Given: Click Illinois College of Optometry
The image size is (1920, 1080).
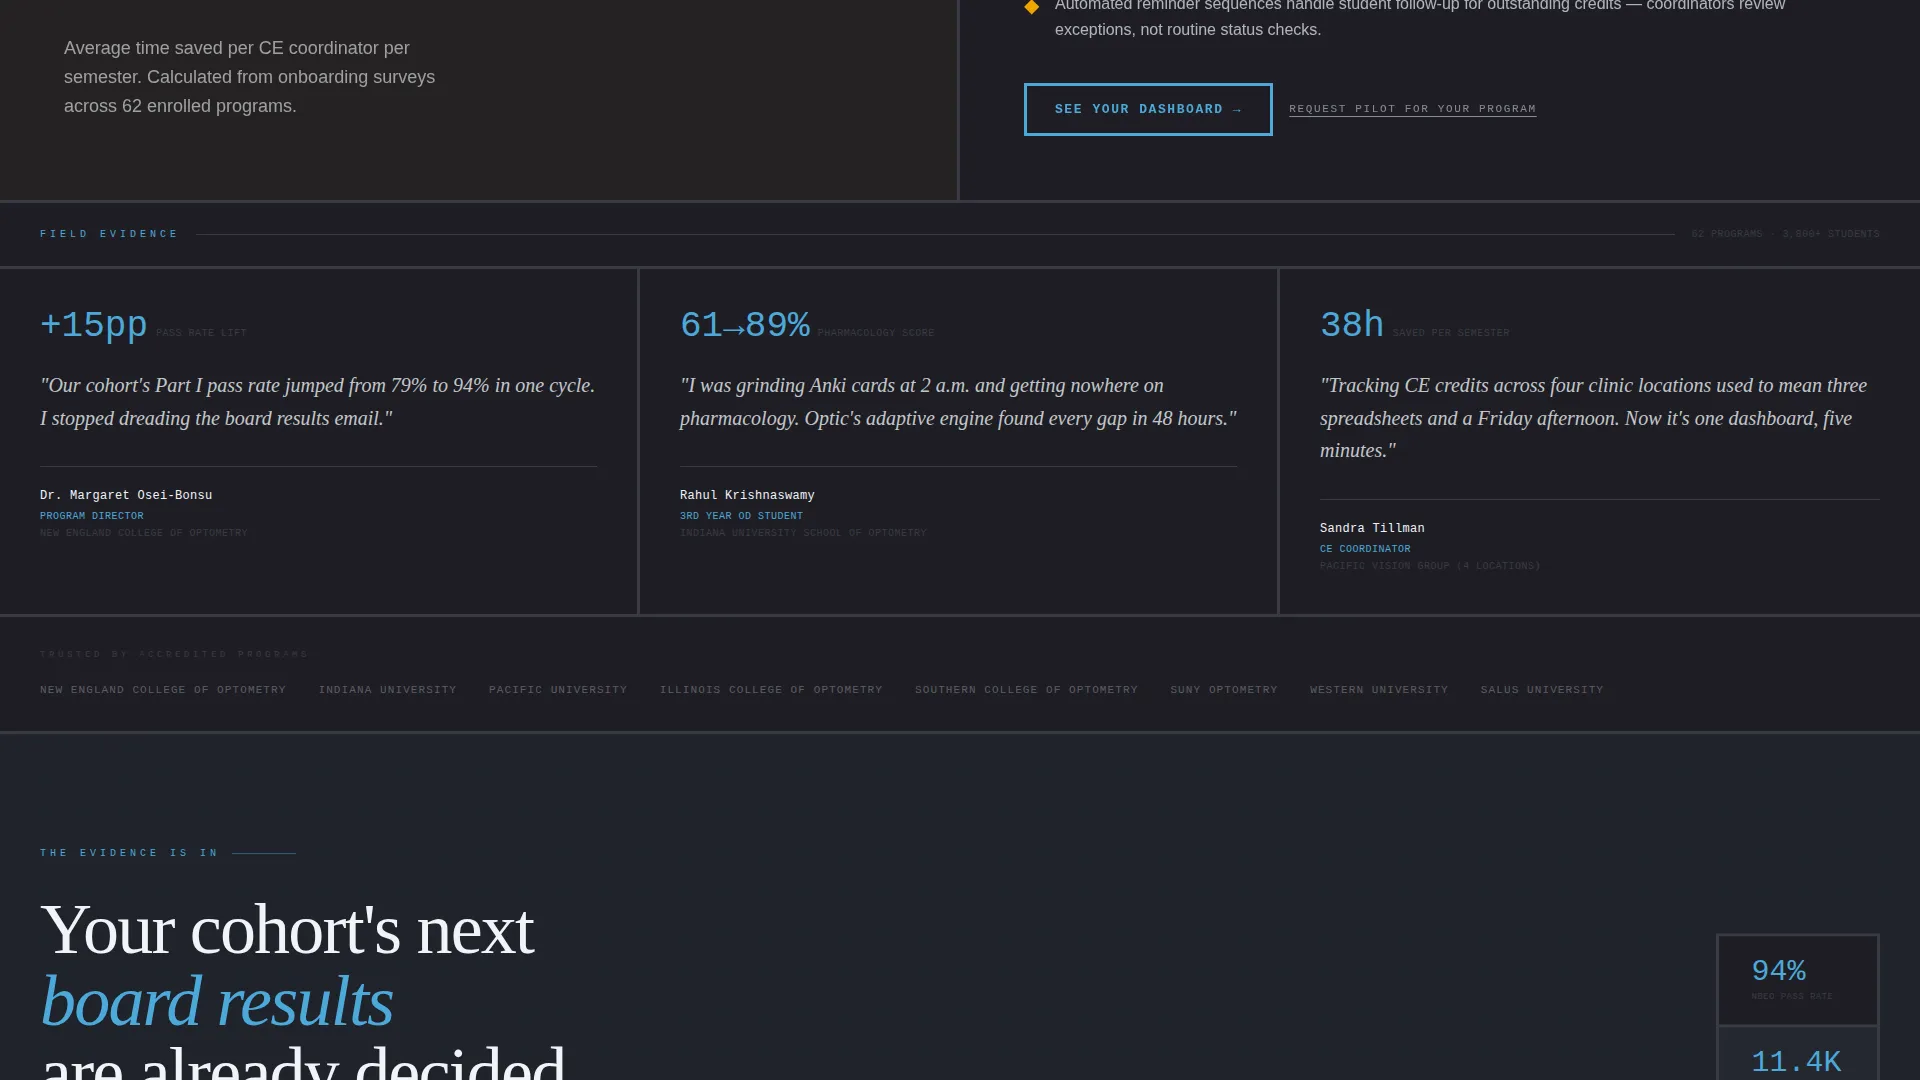Looking at the screenshot, I should (x=771, y=690).
